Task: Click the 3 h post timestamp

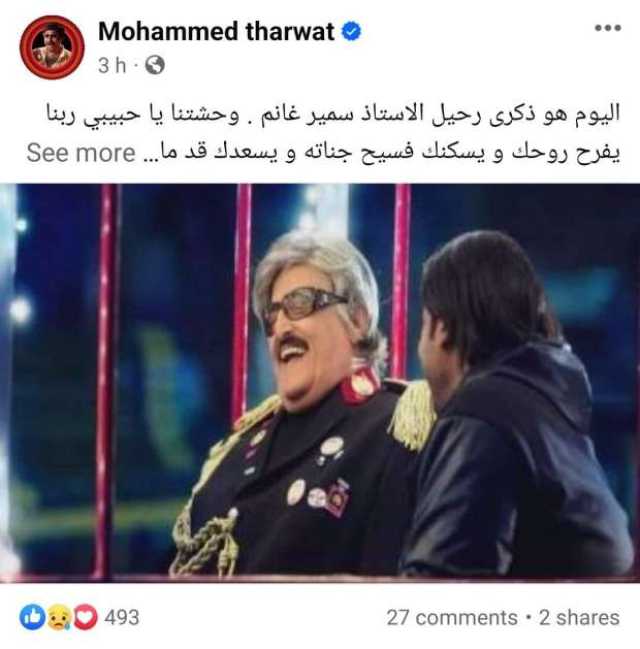Action: point(112,65)
